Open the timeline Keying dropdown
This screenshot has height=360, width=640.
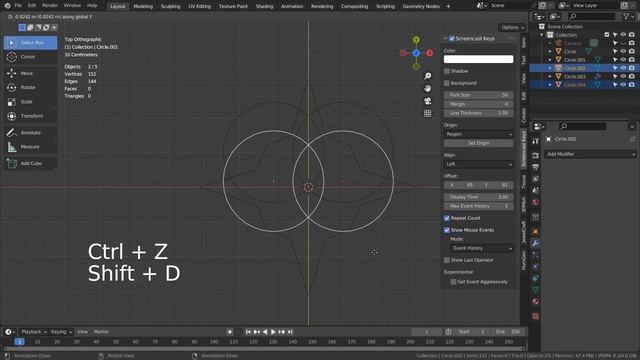point(61,332)
